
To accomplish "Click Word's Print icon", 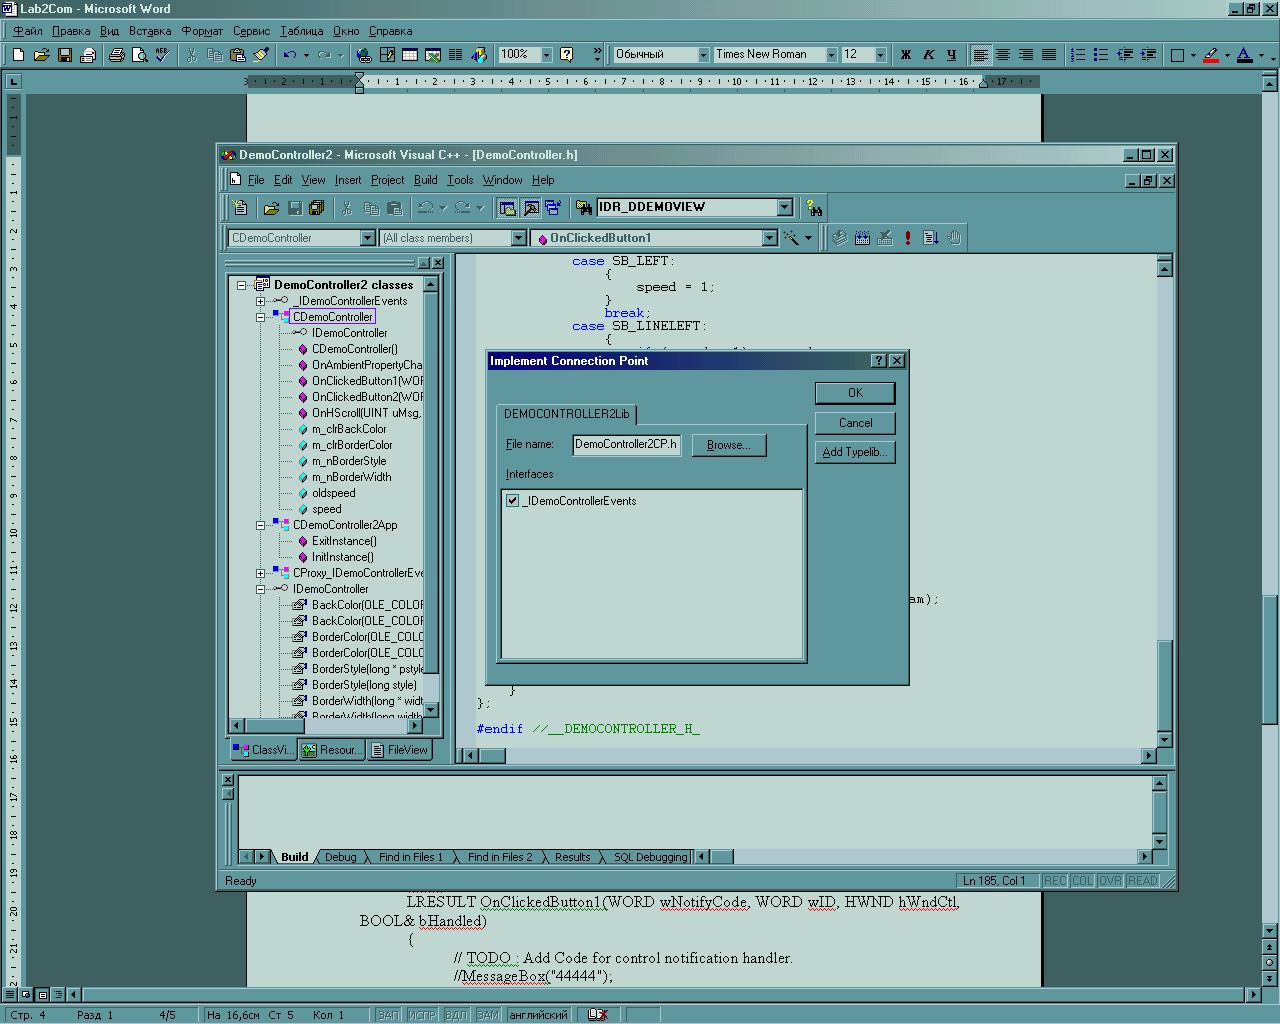I will click(x=116, y=55).
